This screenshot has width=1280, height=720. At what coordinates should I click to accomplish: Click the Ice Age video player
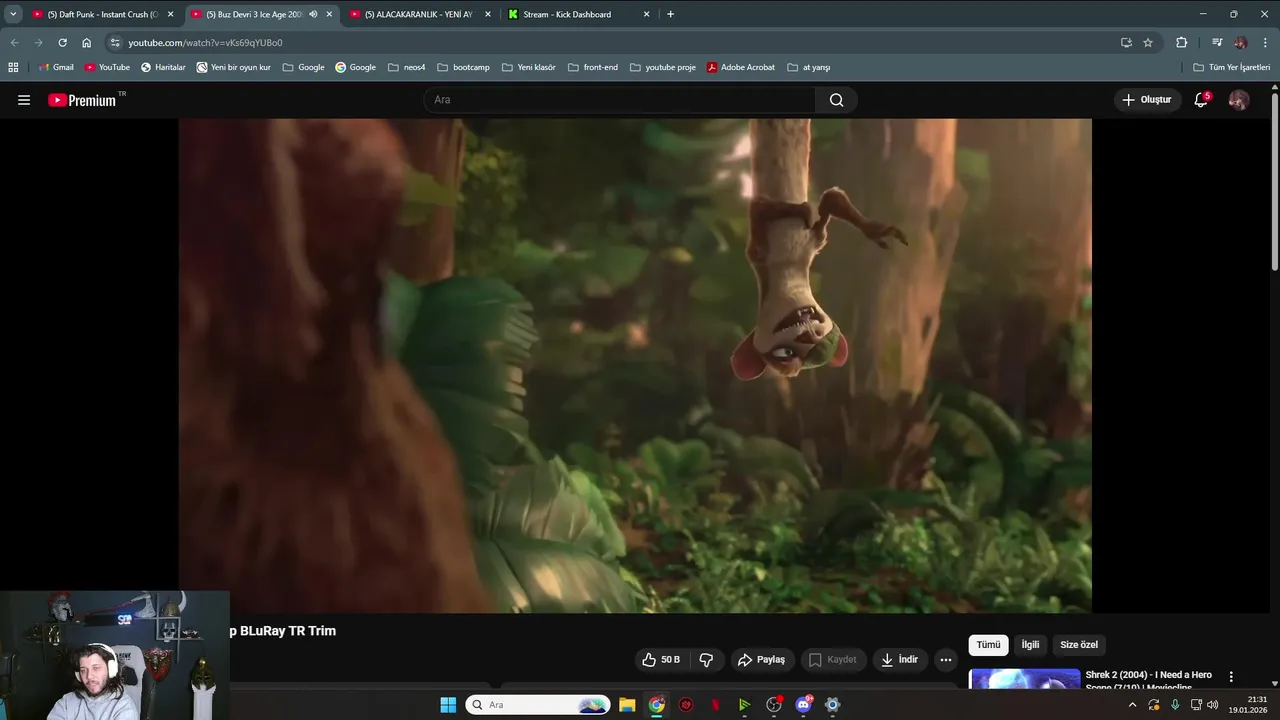[635, 365]
